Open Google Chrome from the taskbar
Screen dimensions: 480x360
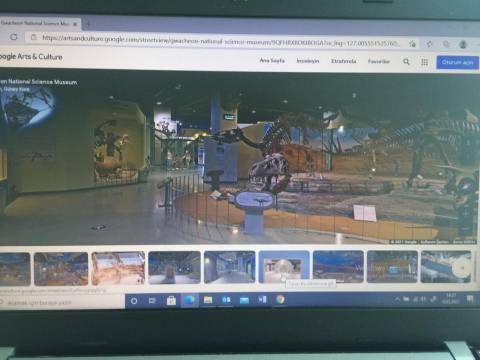(x=280, y=300)
